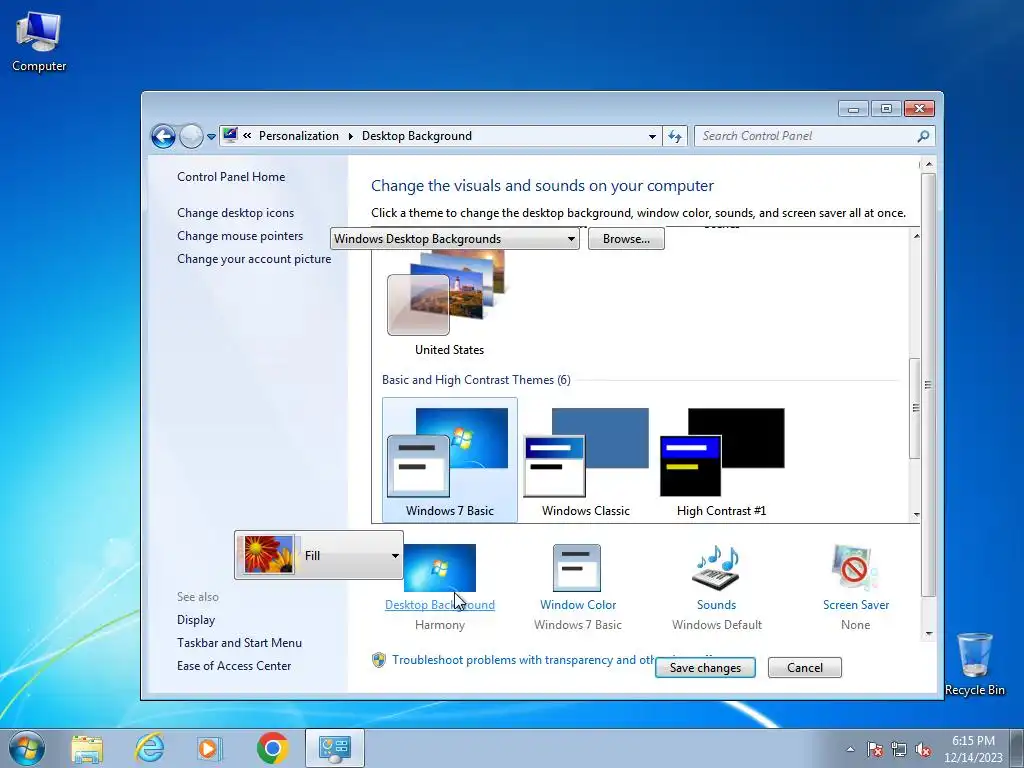
Task: Click the theme list scroll down arrow
Action: [916, 515]
